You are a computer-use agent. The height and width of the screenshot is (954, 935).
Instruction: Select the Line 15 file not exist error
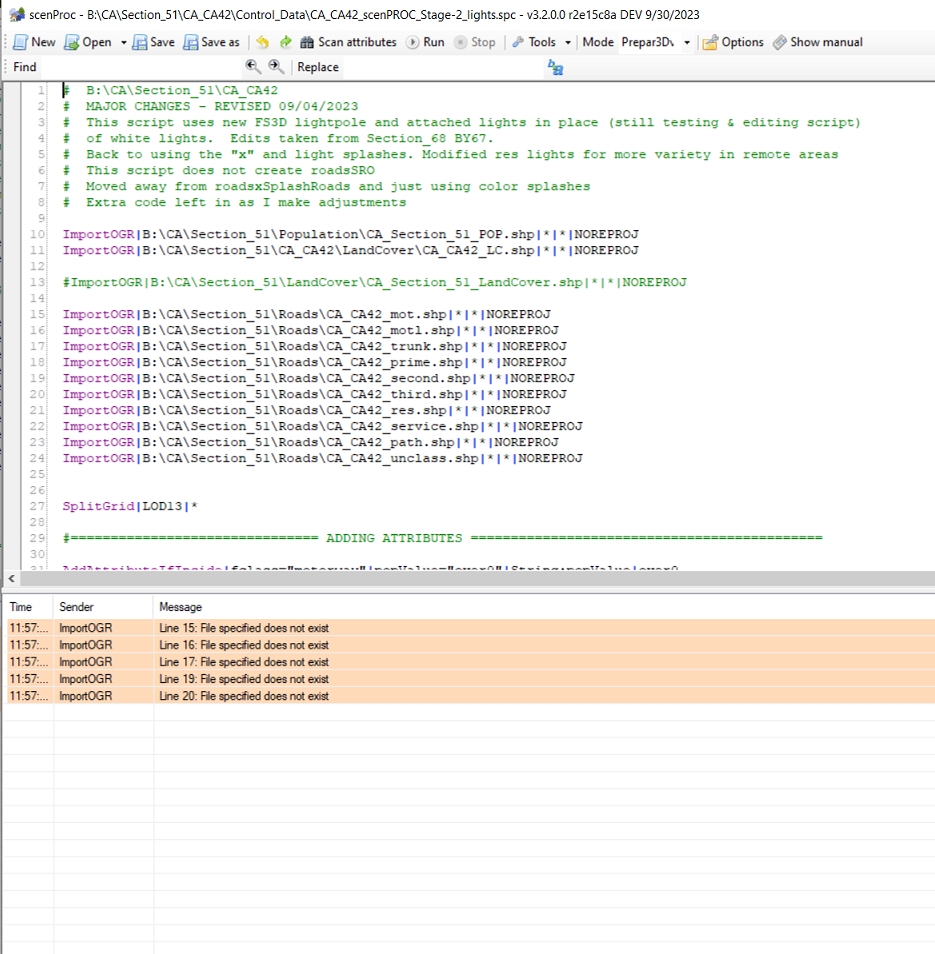470,628
